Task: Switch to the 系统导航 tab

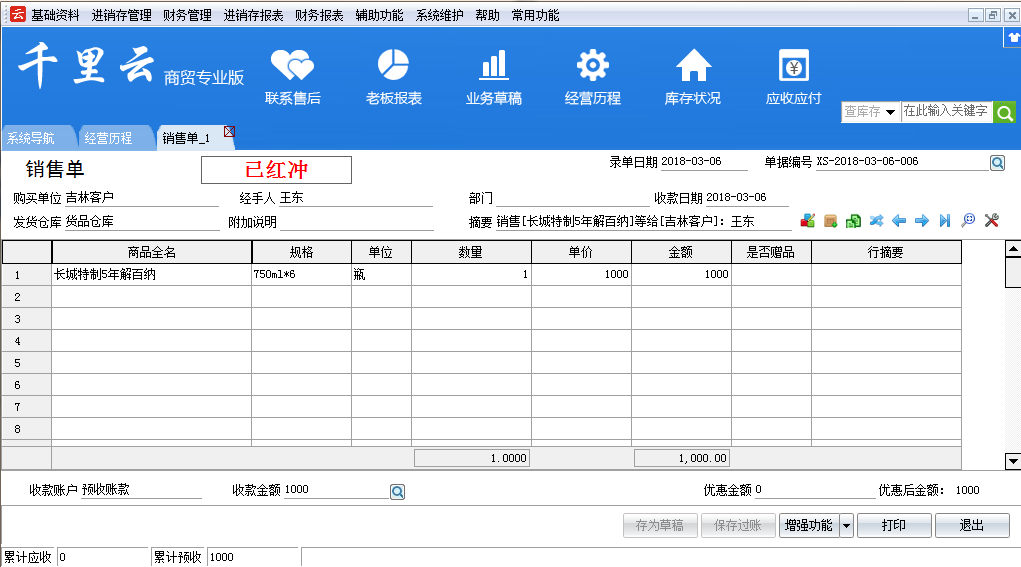Action: pyautogui.click(x=30, y=138)
